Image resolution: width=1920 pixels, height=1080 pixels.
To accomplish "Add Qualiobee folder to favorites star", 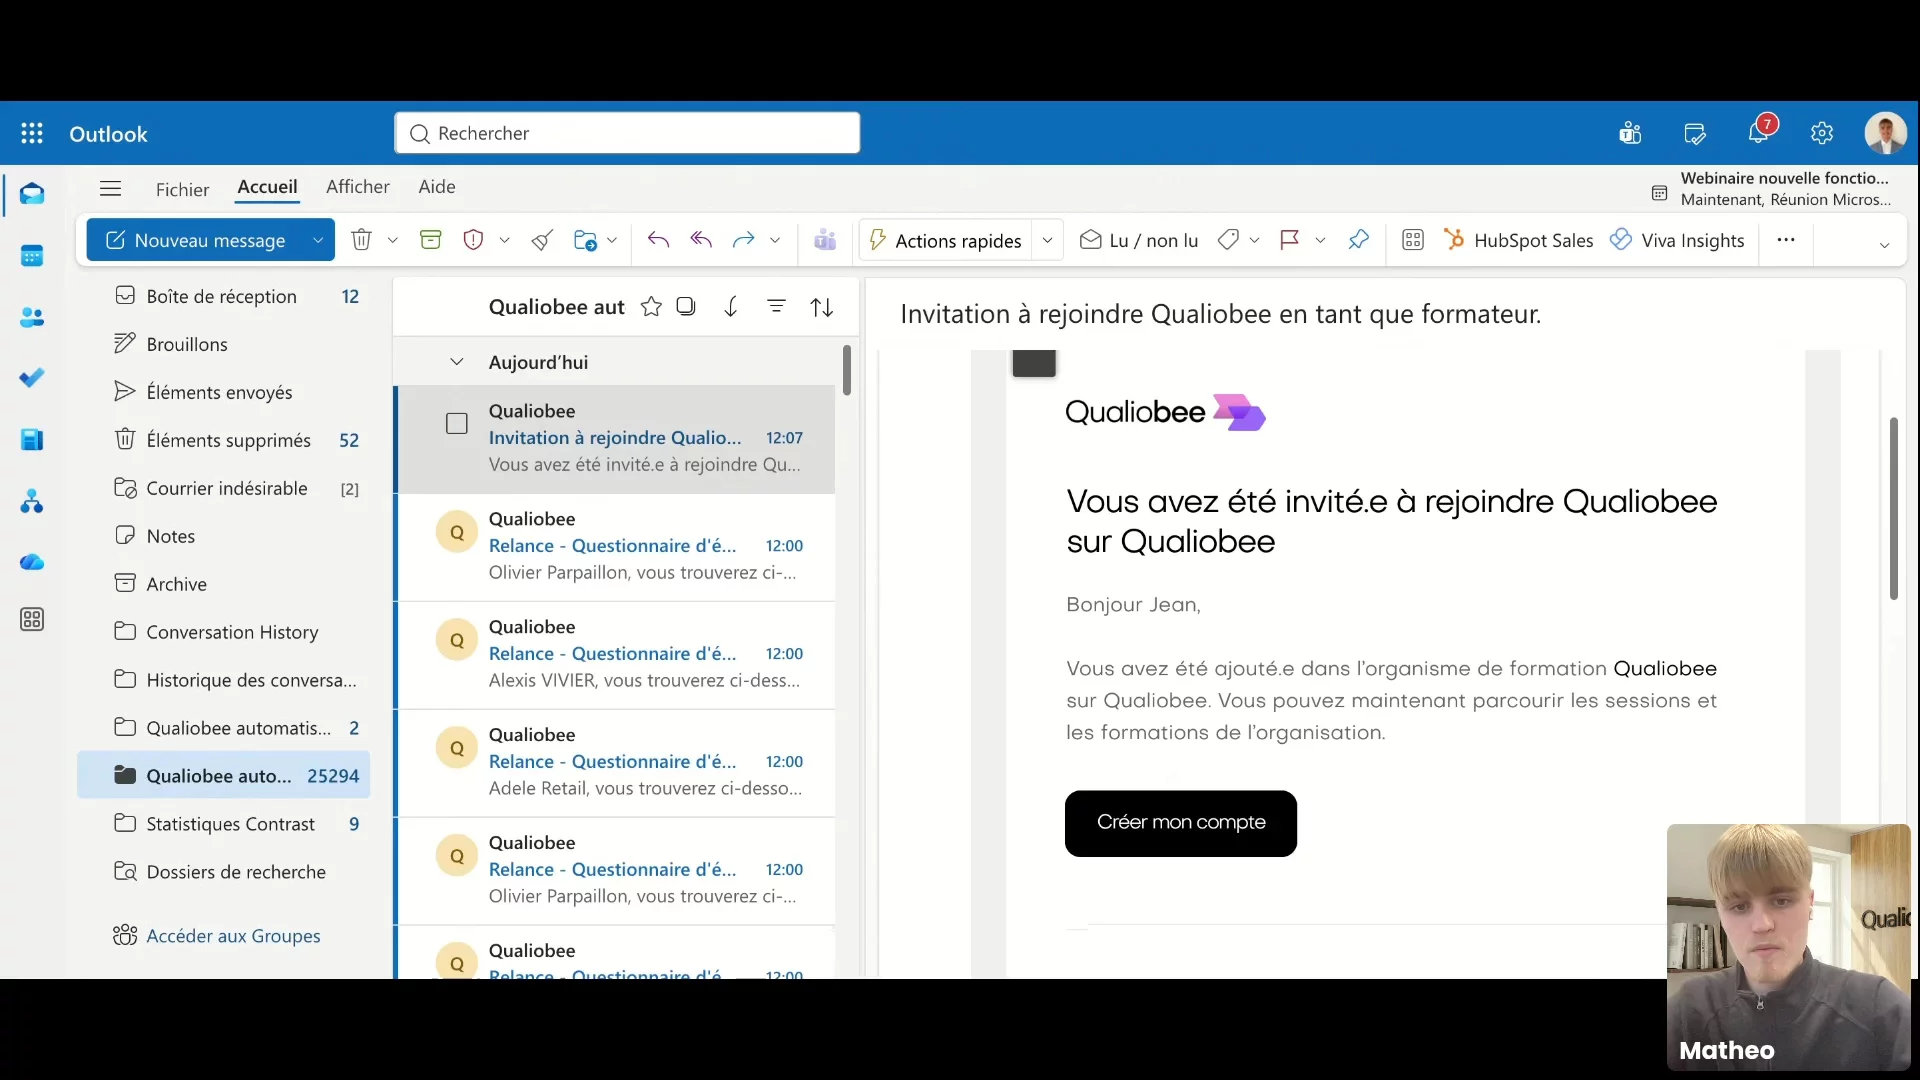I will coord(651,307).
